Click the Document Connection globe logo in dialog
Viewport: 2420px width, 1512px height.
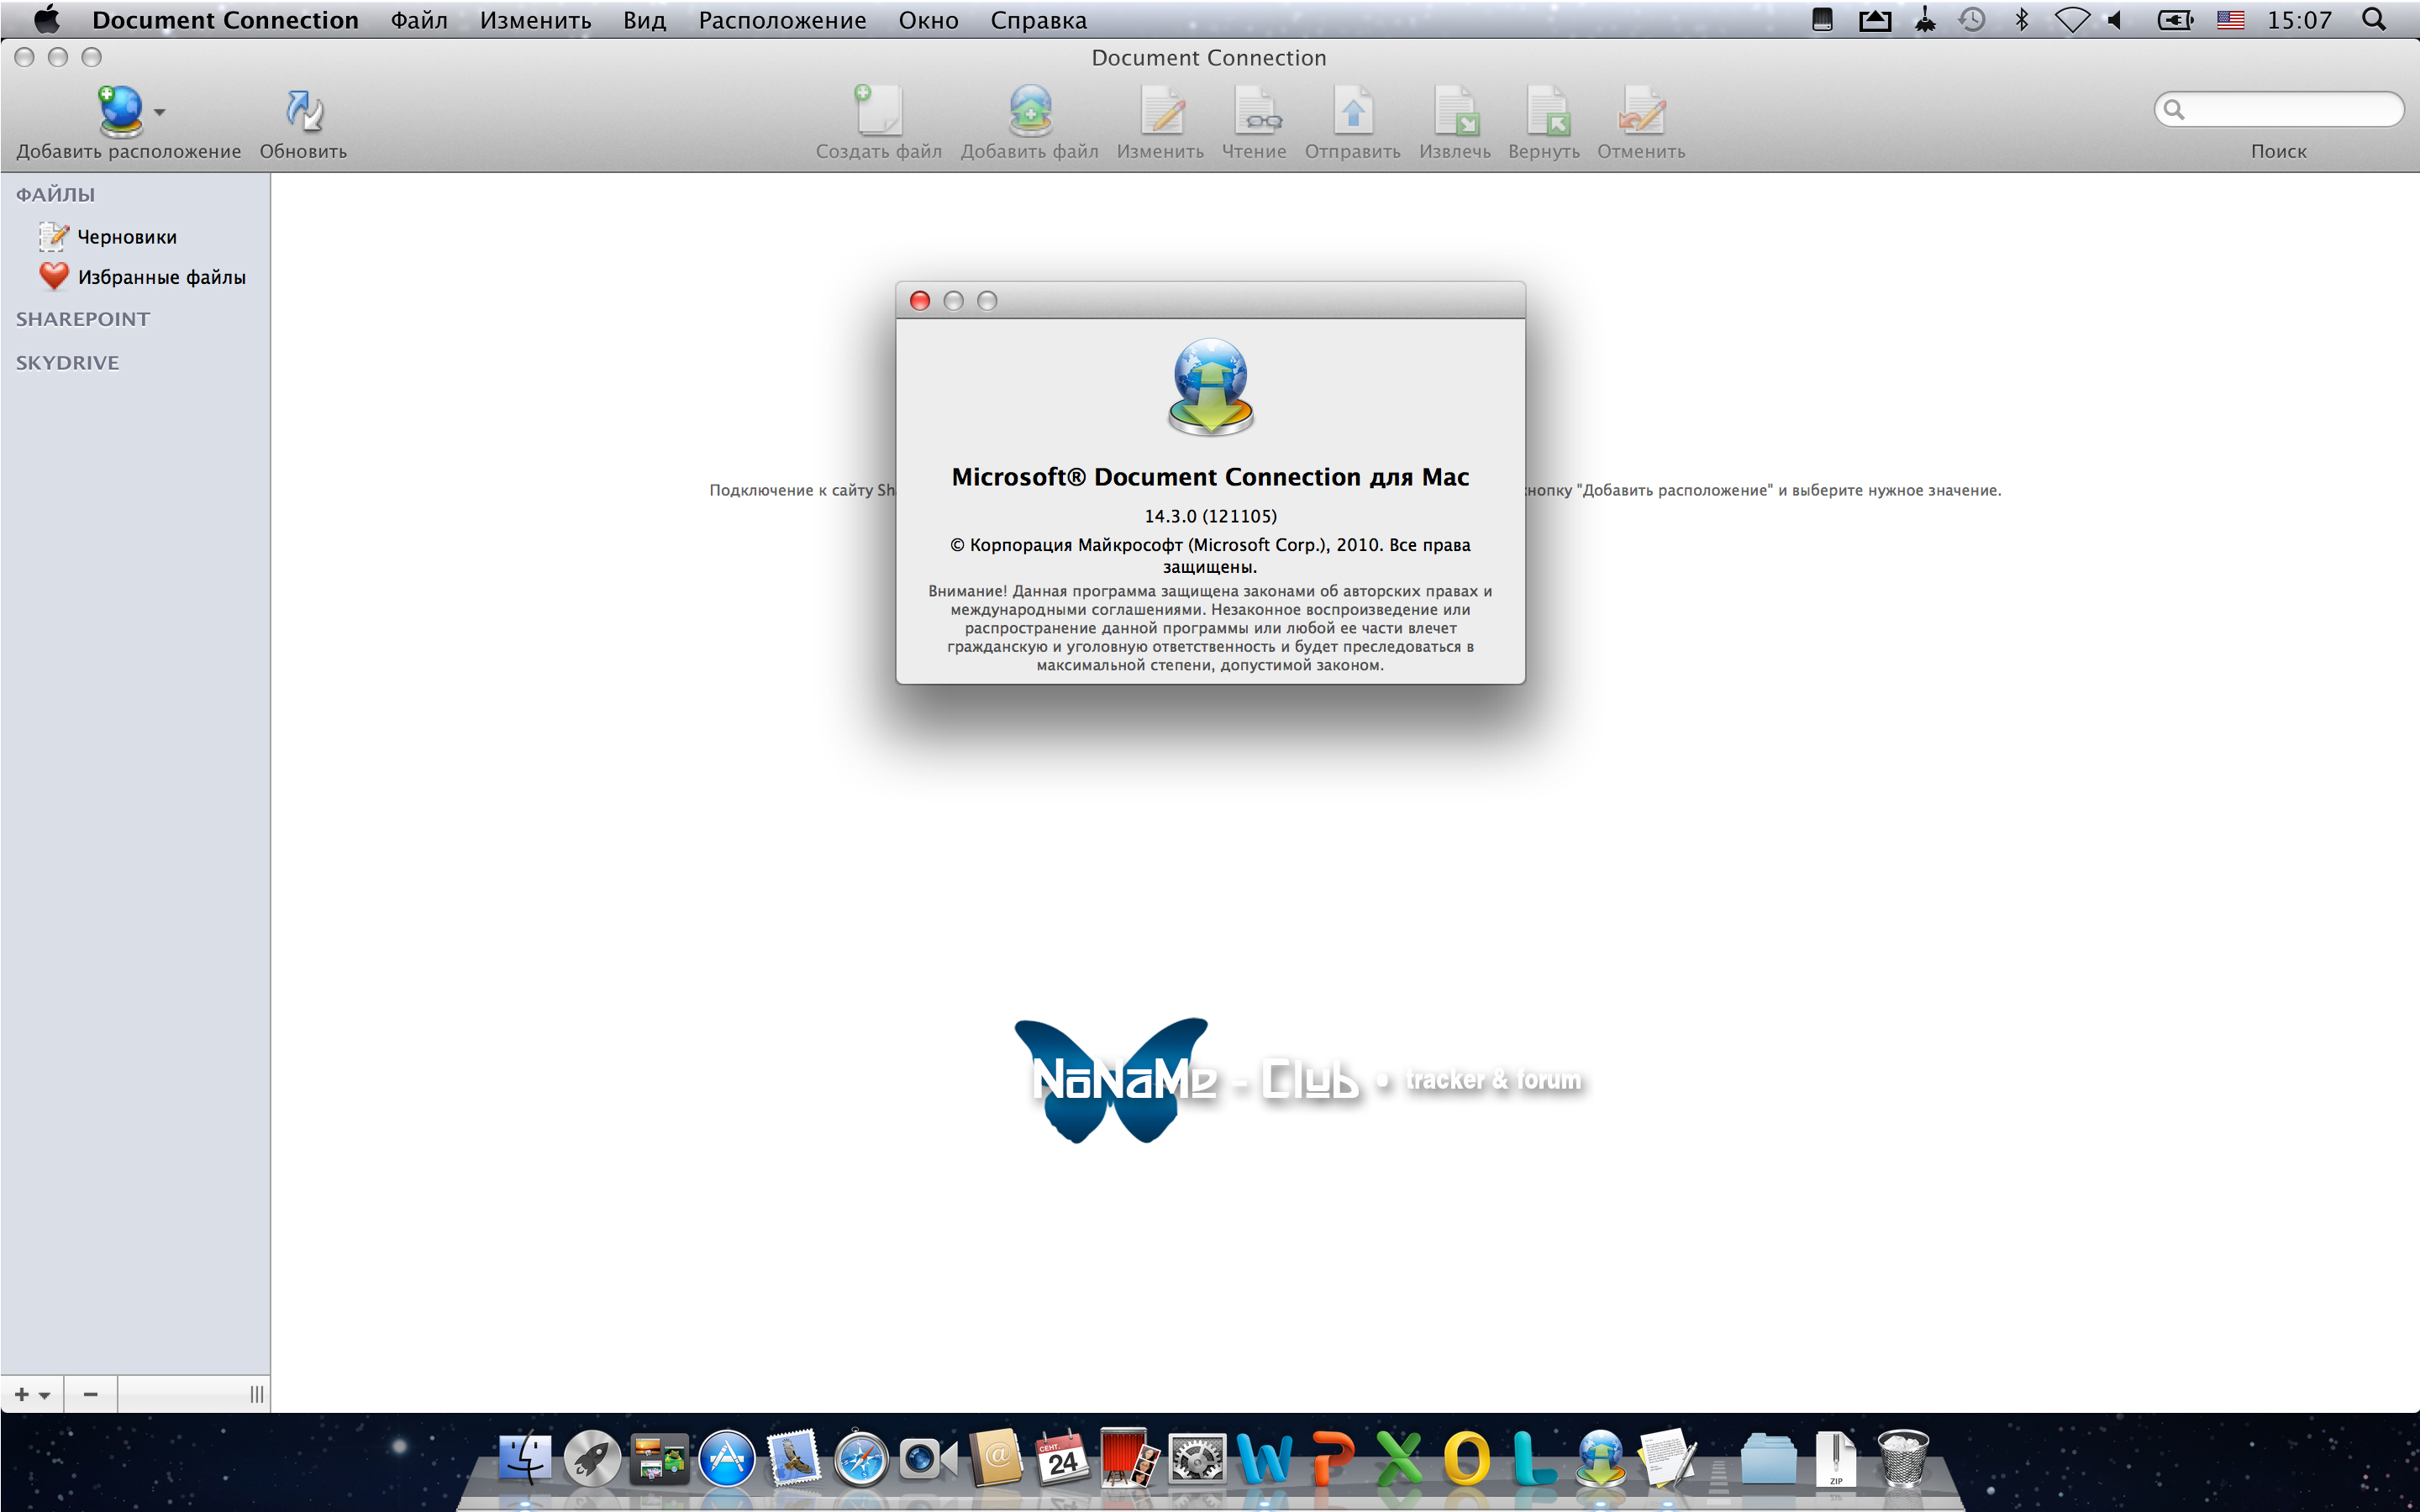click(x=1211, y=387)
